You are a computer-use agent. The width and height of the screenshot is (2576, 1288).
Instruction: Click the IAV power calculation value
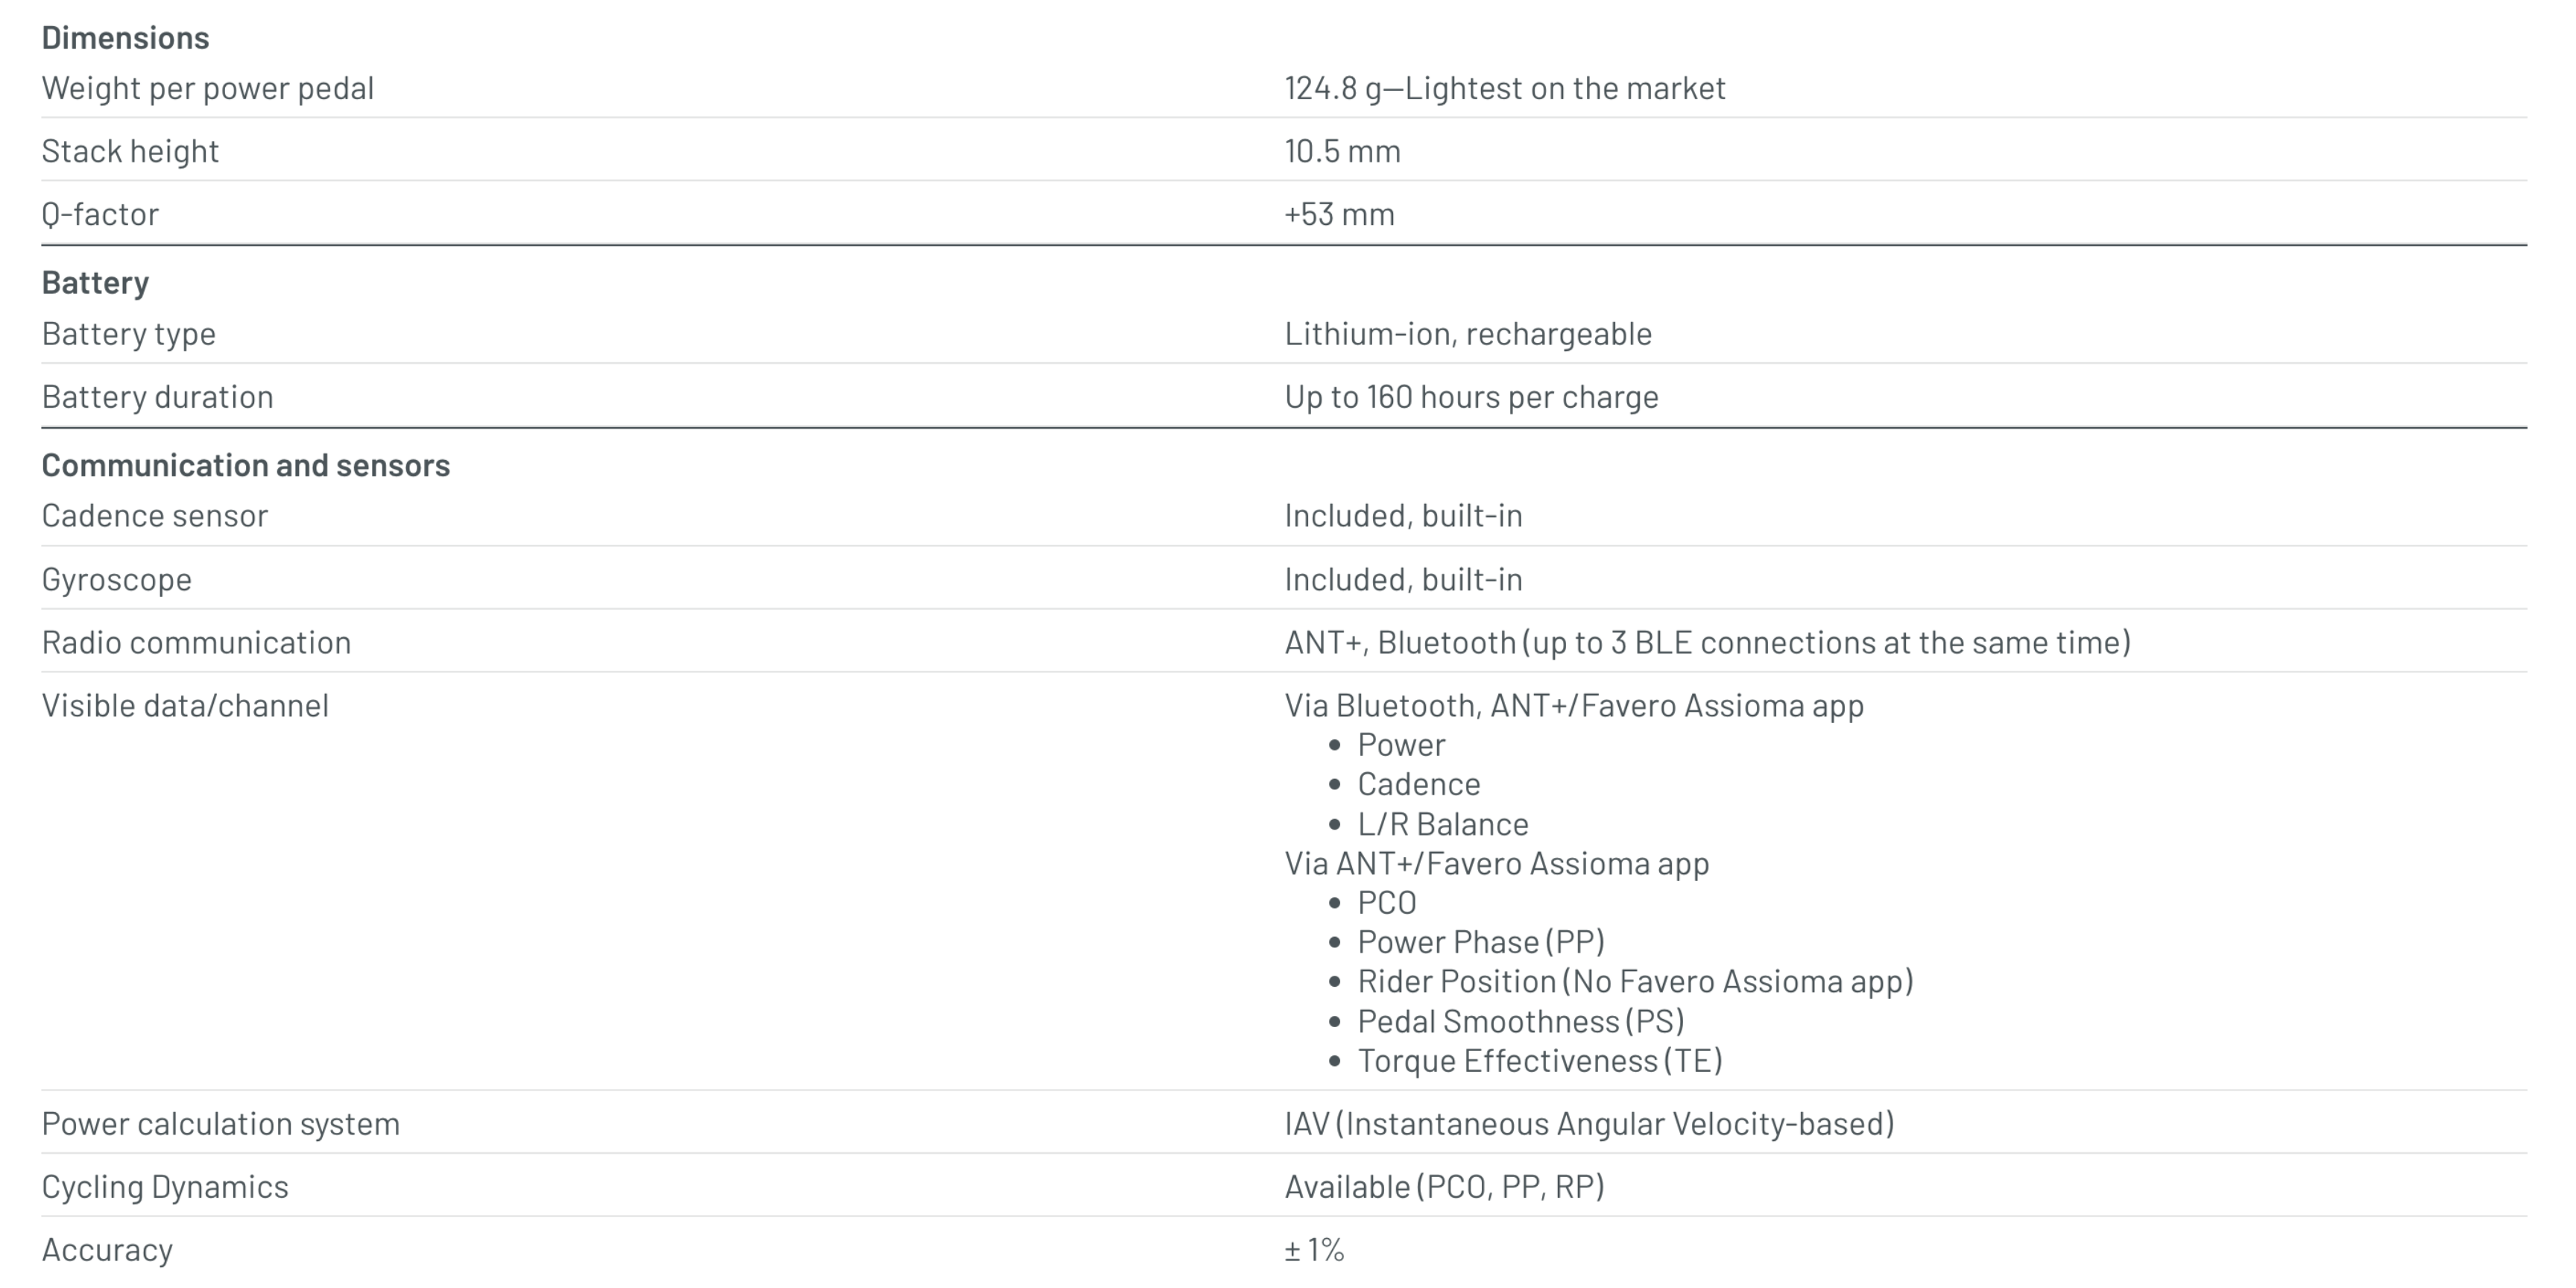point(1589,1124)
